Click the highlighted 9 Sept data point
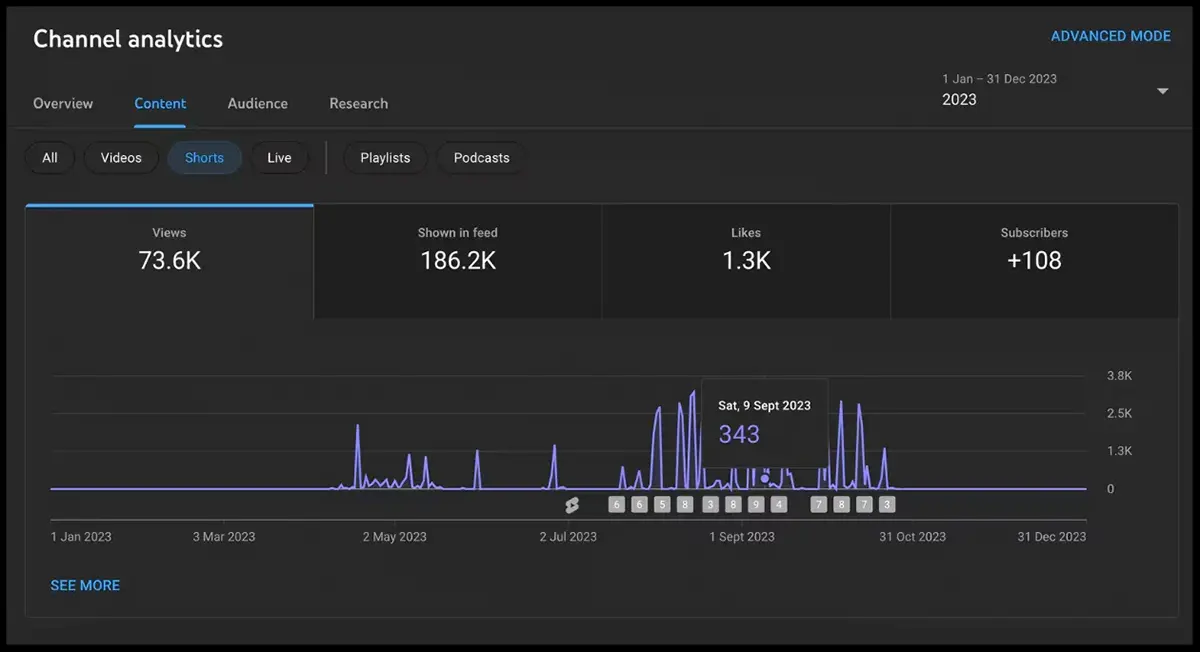This screenshot has width=1200, height=652. pyautogui.click(x=765, y=479)
